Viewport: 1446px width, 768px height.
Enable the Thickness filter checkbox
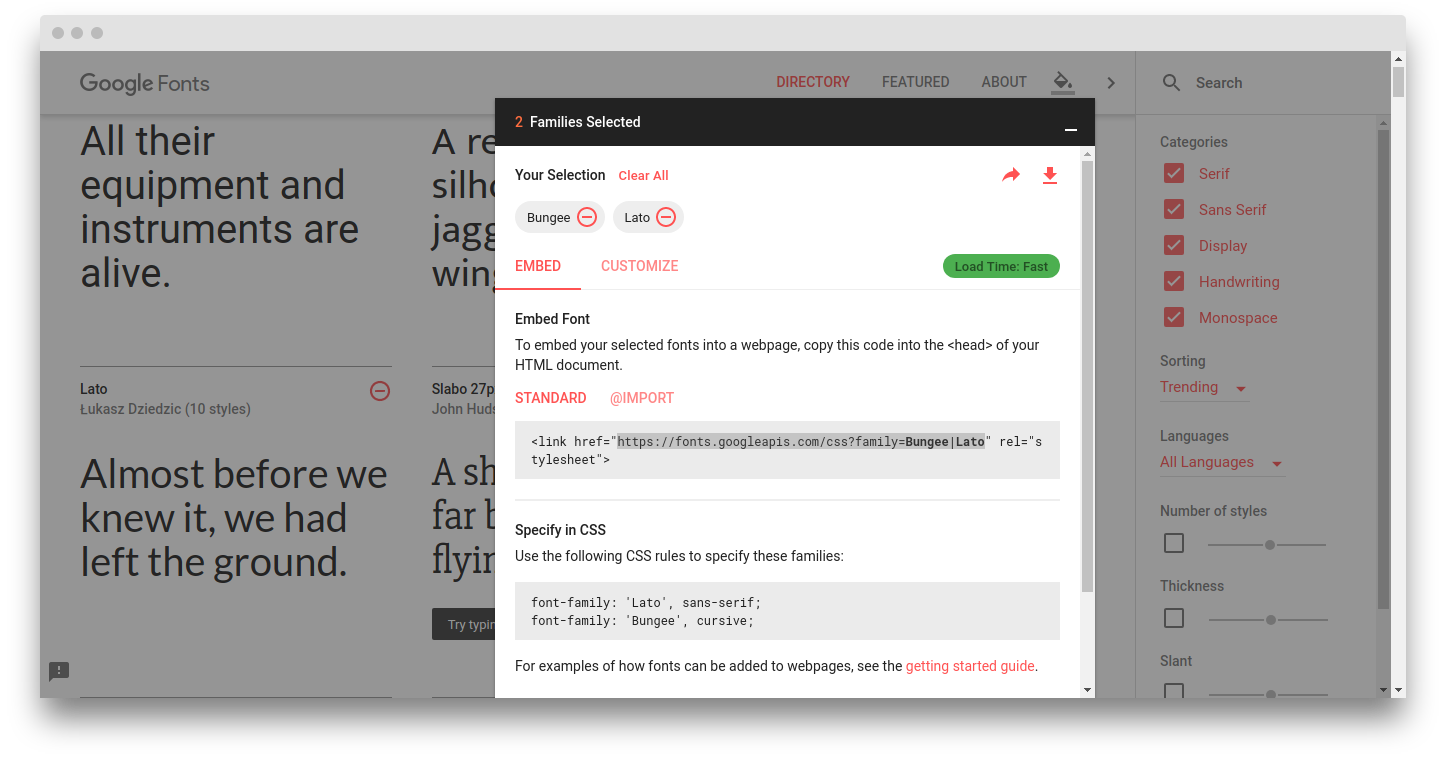(x=1174, y=618)
